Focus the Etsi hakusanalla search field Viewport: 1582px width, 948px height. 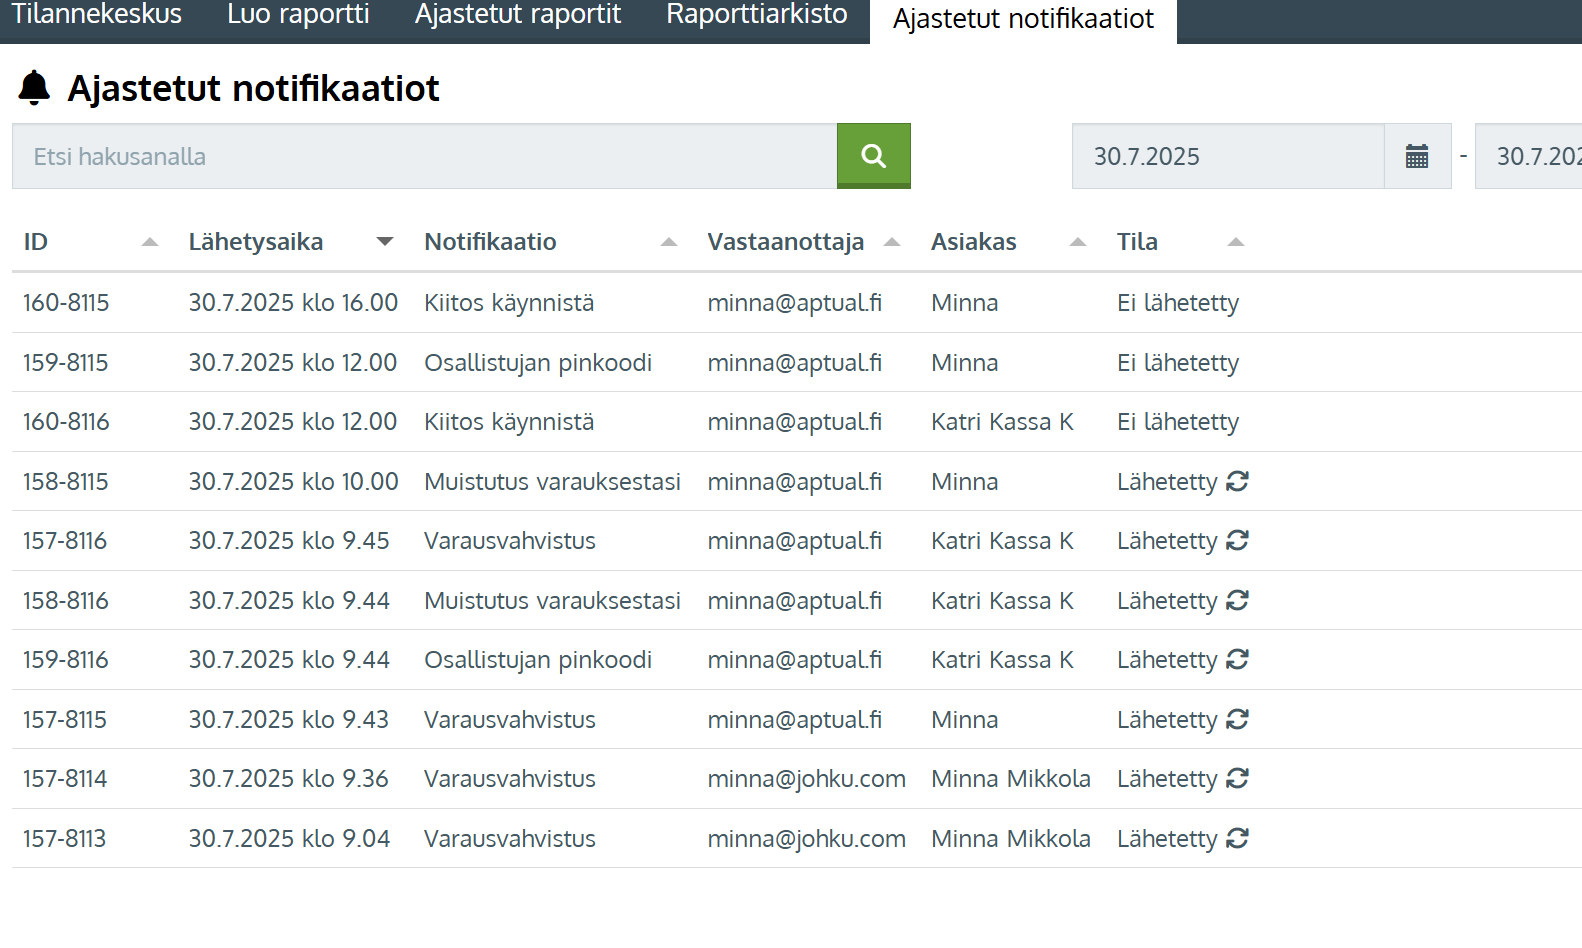[424, 156]
